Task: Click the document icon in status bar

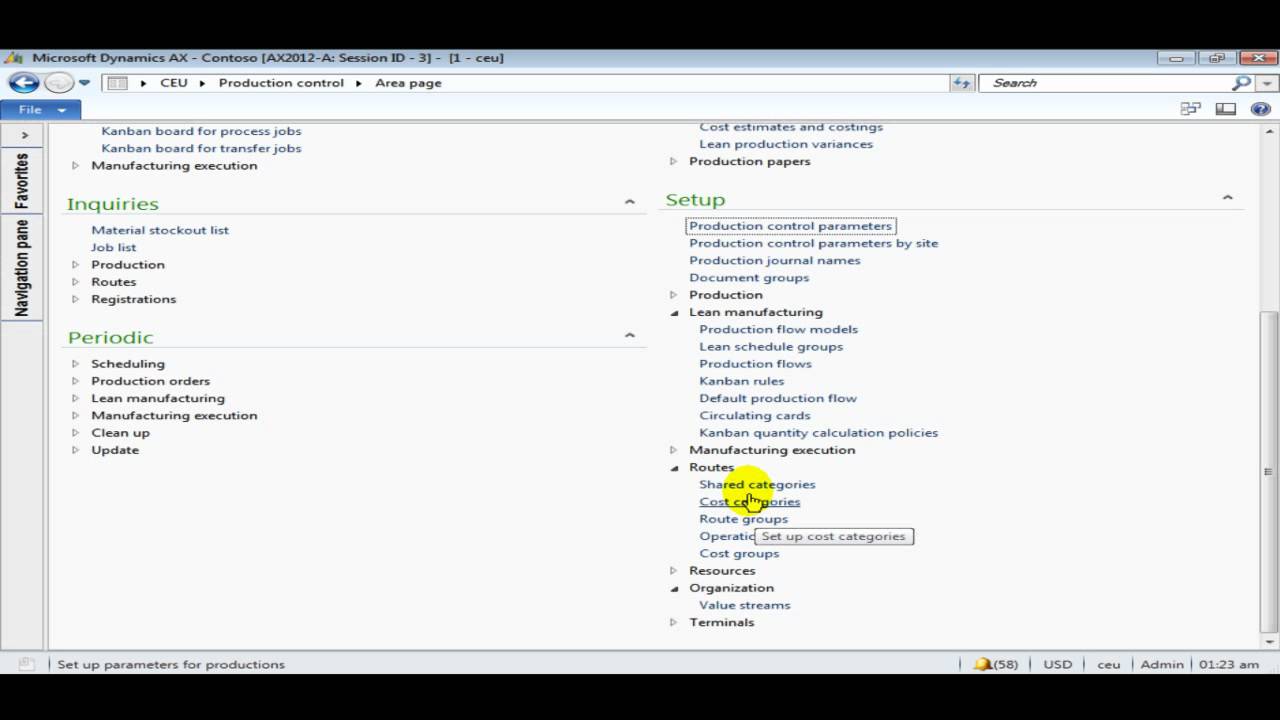Action: (27, 664)
